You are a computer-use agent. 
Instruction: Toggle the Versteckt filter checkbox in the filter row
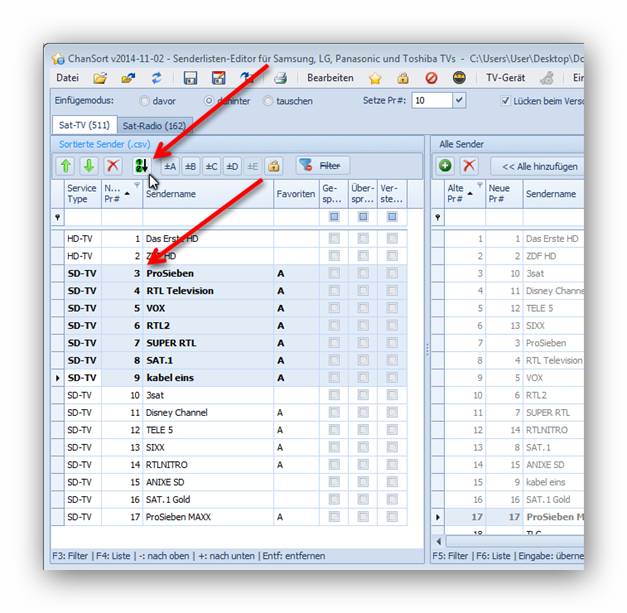click(x=392, y=217)
